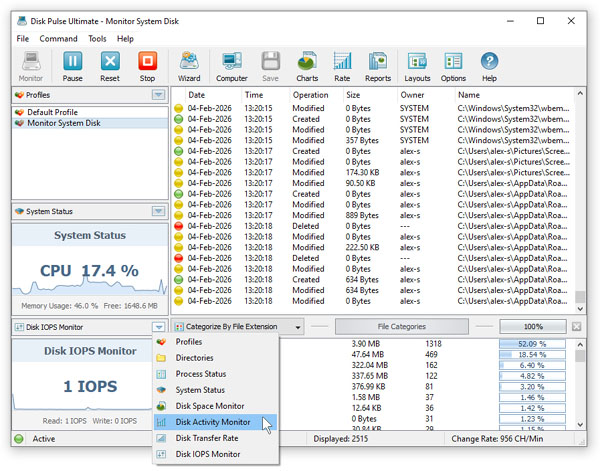Open the Computer toolbar icon
This screenshot has width=600, height=471.
pos(232,66)
